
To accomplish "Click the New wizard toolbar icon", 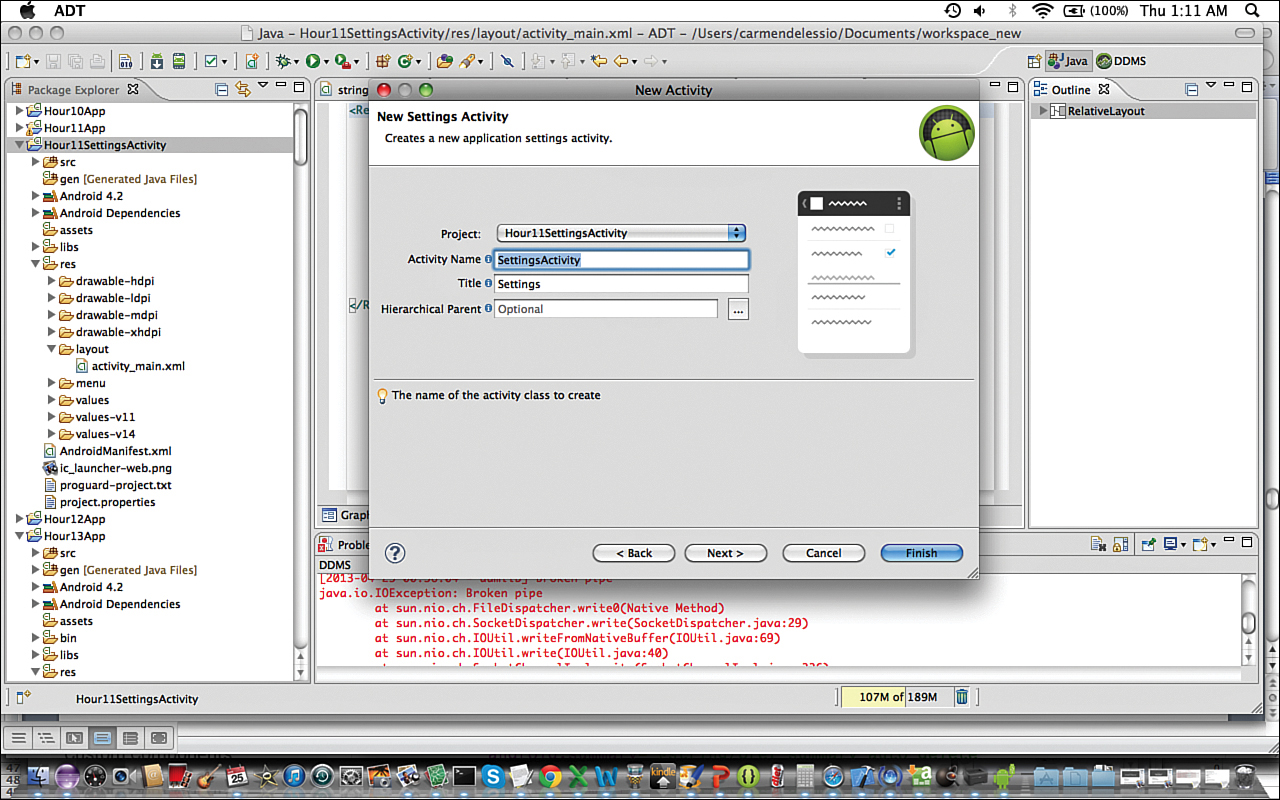I will [x=22, y=61].
